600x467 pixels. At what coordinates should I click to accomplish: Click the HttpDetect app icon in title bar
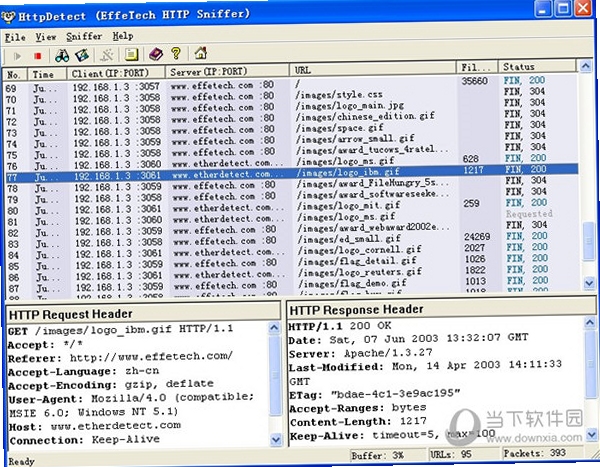(8, 17)
